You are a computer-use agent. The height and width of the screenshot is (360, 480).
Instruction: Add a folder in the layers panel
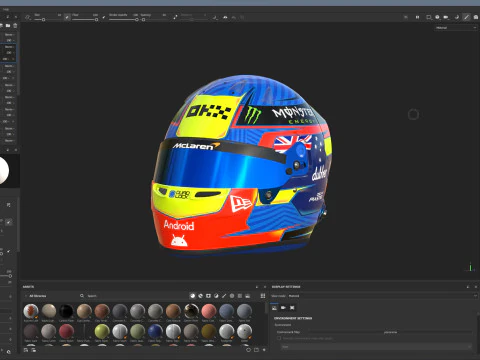[x=8, y=25]
